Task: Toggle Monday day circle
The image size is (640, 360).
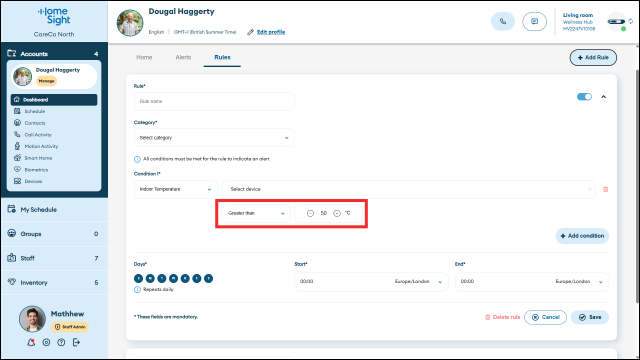Action: [150, 278]
